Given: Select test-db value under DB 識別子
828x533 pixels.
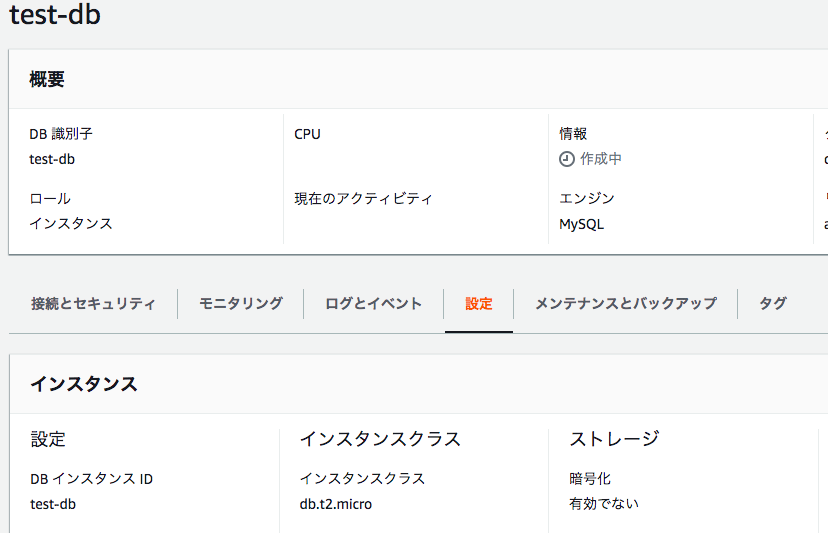Looking at the screenshot, I should click(52, 159).
